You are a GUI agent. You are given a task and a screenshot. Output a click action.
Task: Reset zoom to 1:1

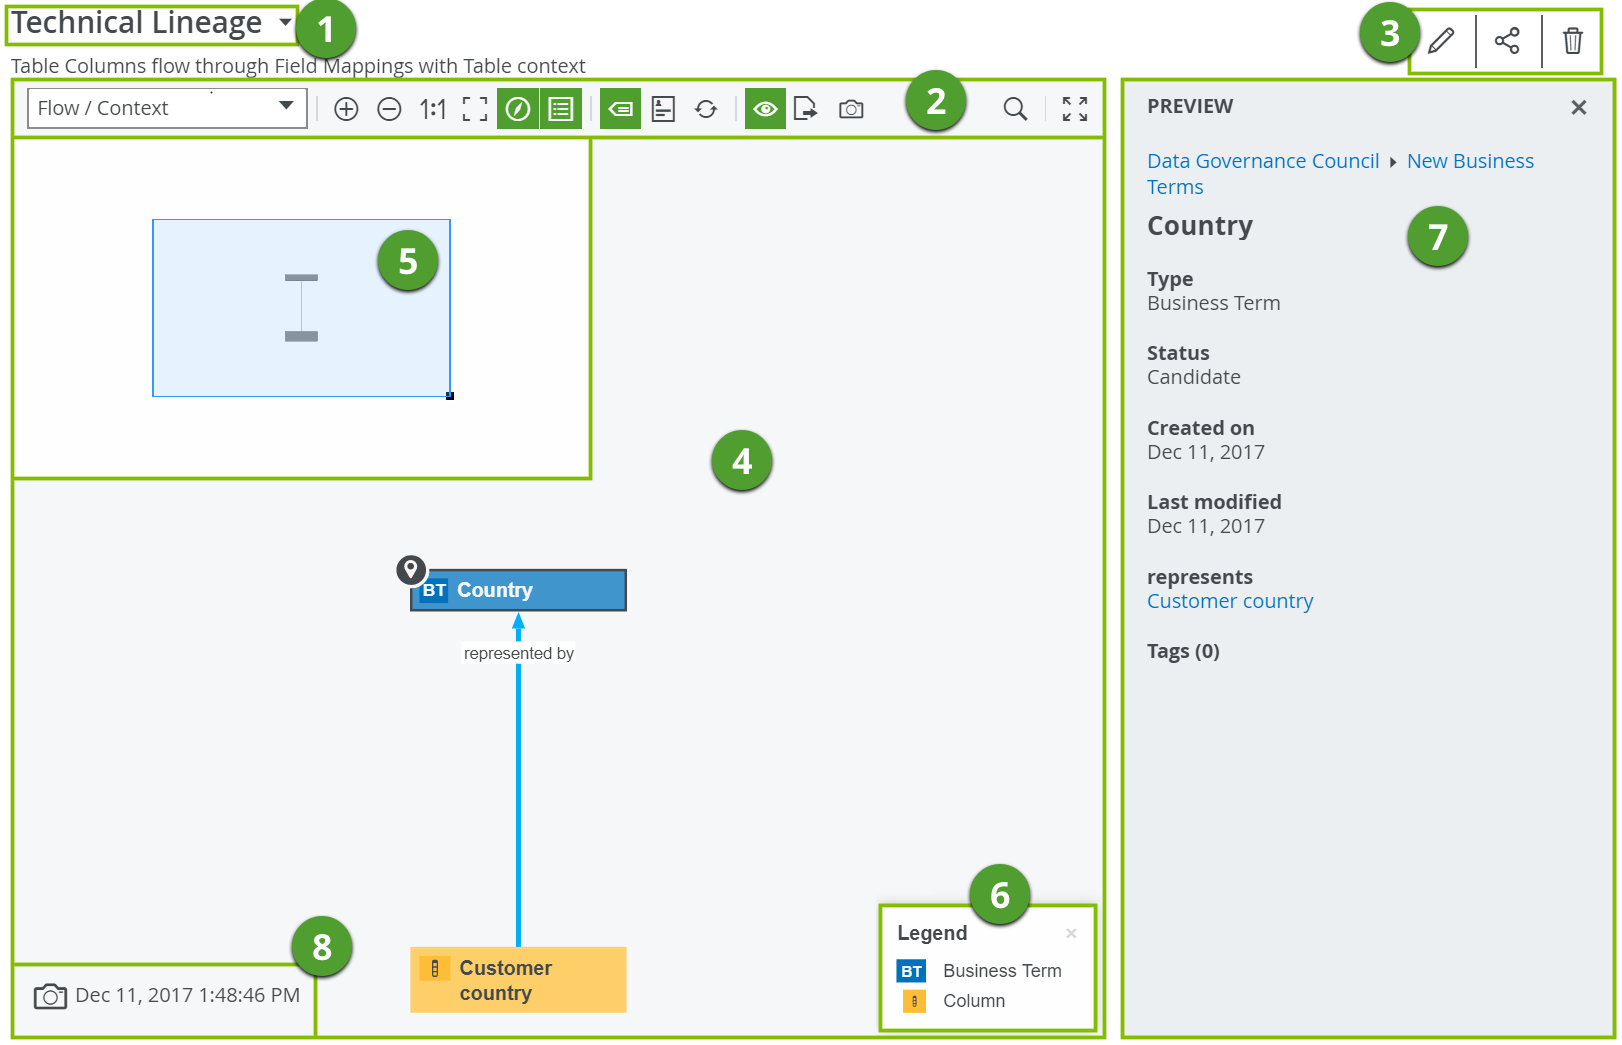click(x=432, y=109)
